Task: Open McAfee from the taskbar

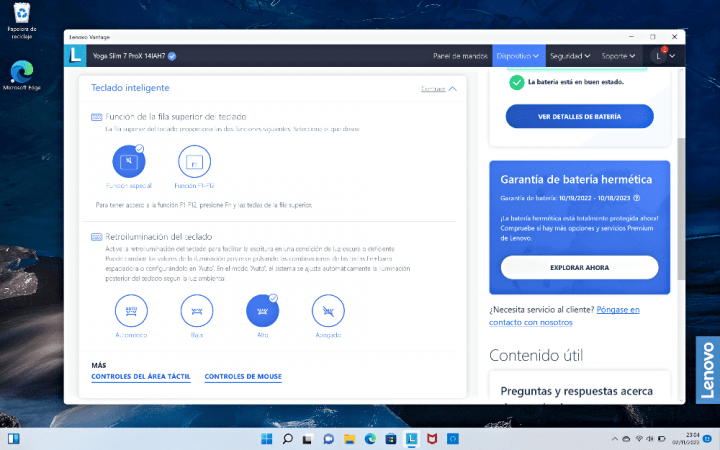Action: click(432, 439)
